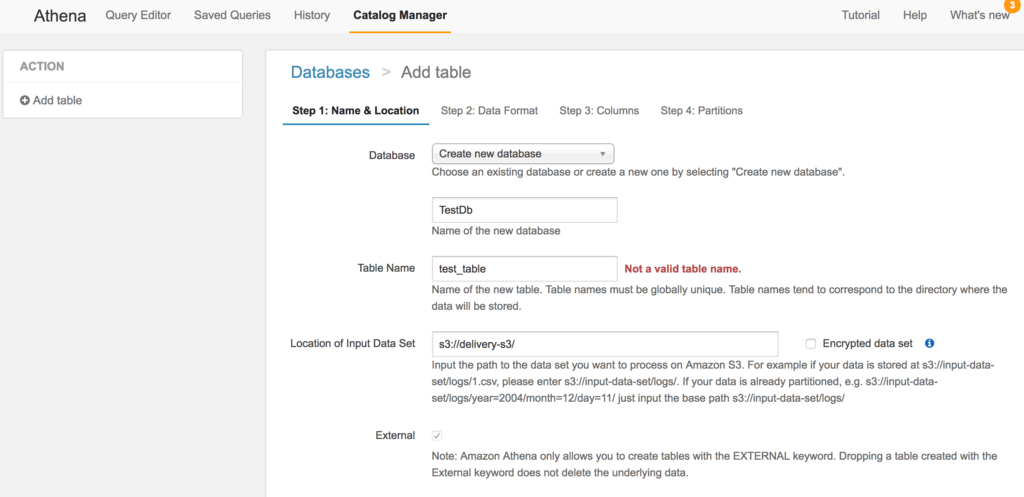Screen dimensions: 1024x497
Task: Click the plus icon beside Add table
Action: tap(25, 101)
